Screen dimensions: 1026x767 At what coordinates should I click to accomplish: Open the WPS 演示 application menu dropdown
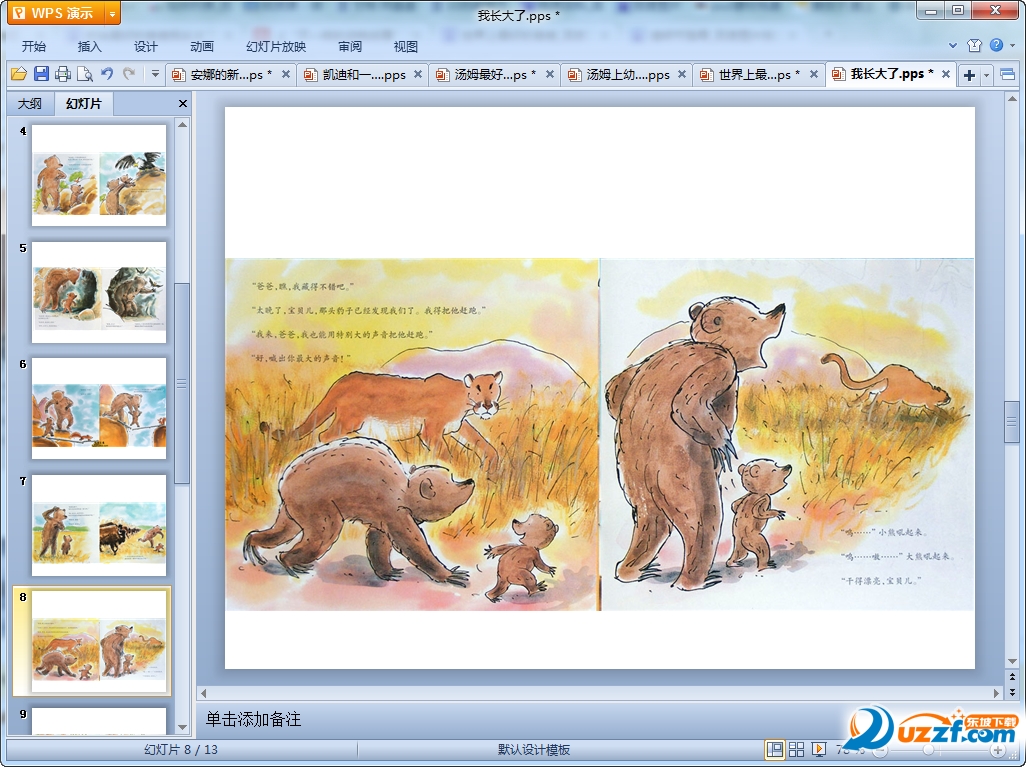[113, 13]
